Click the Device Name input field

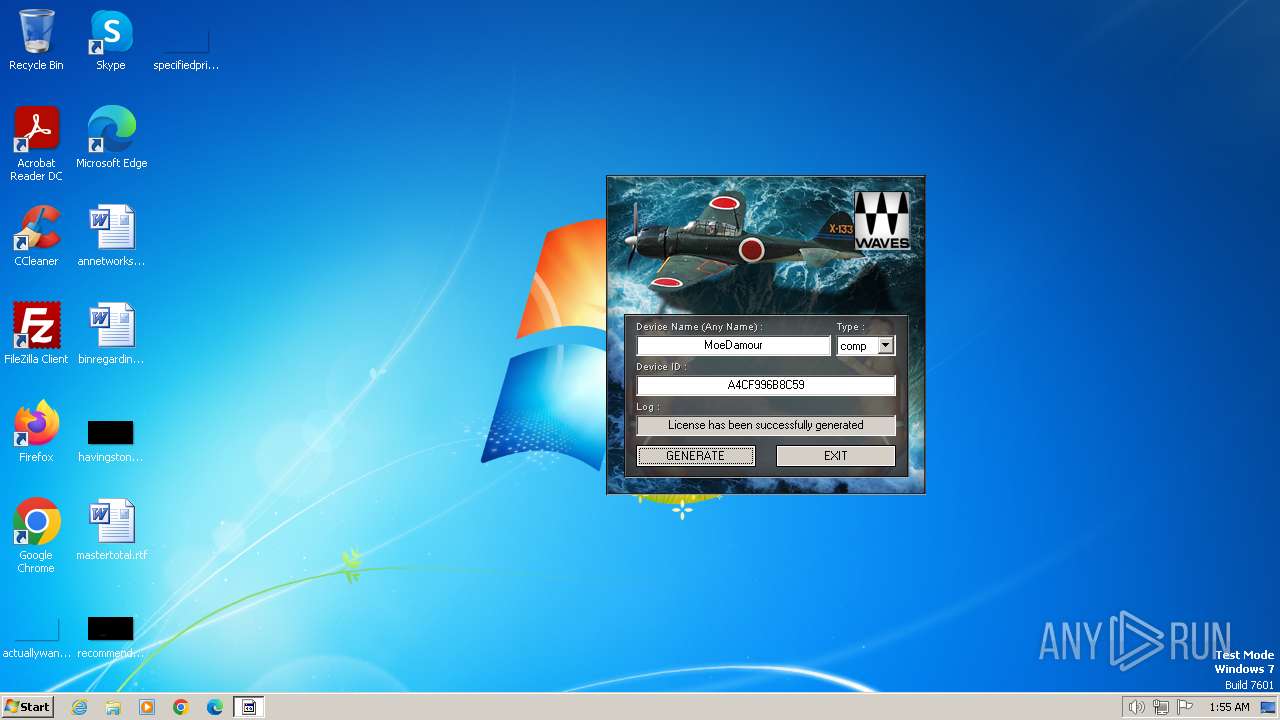click(x=733, y=345)
